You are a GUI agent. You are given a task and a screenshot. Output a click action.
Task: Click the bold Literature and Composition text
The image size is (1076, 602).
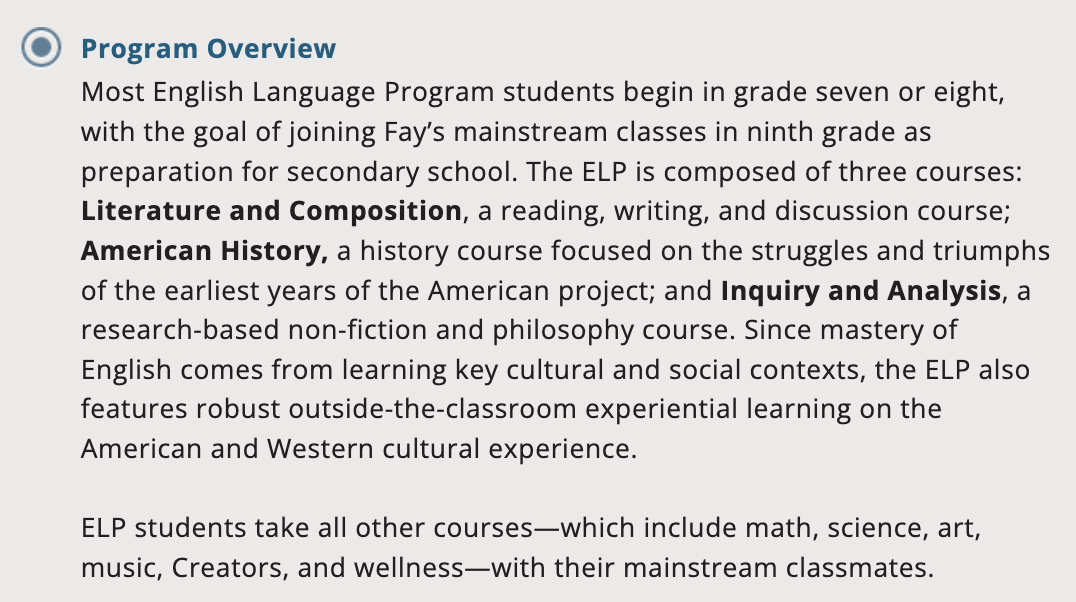[271, 211]
